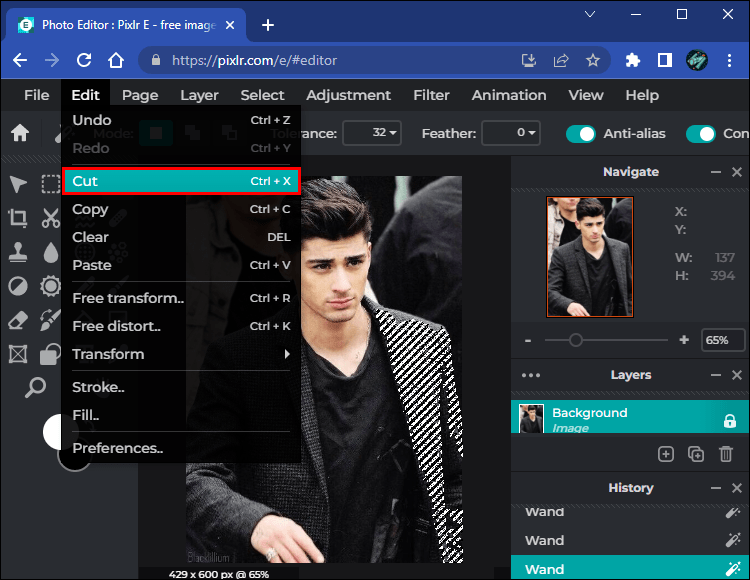Open the Filter menu
The height and width of the screenshot is (580, 750).
[x=431, y=95]
